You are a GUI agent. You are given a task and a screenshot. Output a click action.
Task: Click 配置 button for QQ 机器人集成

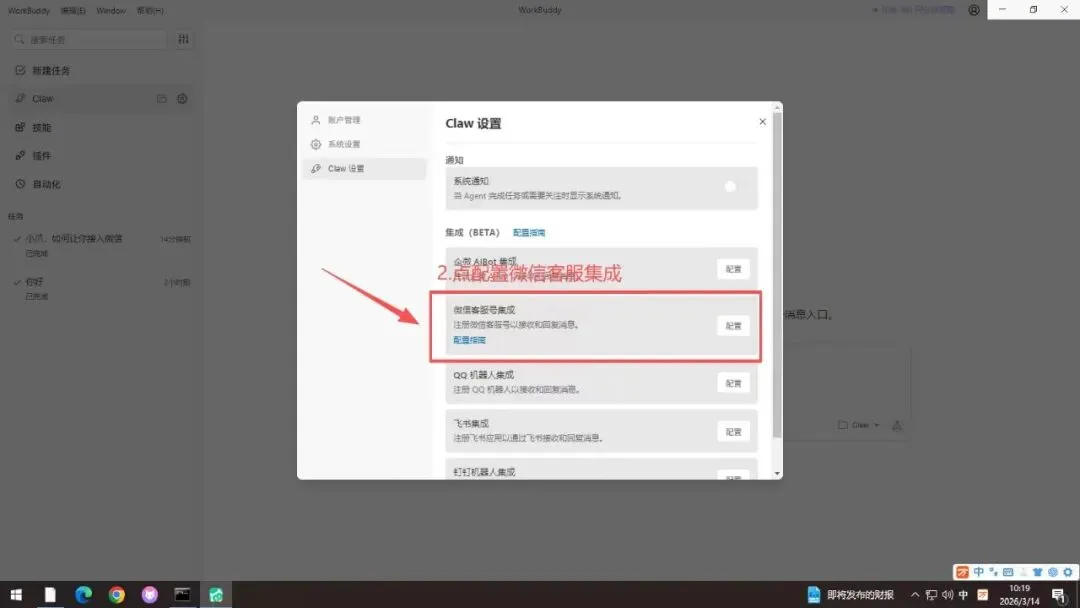[x=733, y=383]
